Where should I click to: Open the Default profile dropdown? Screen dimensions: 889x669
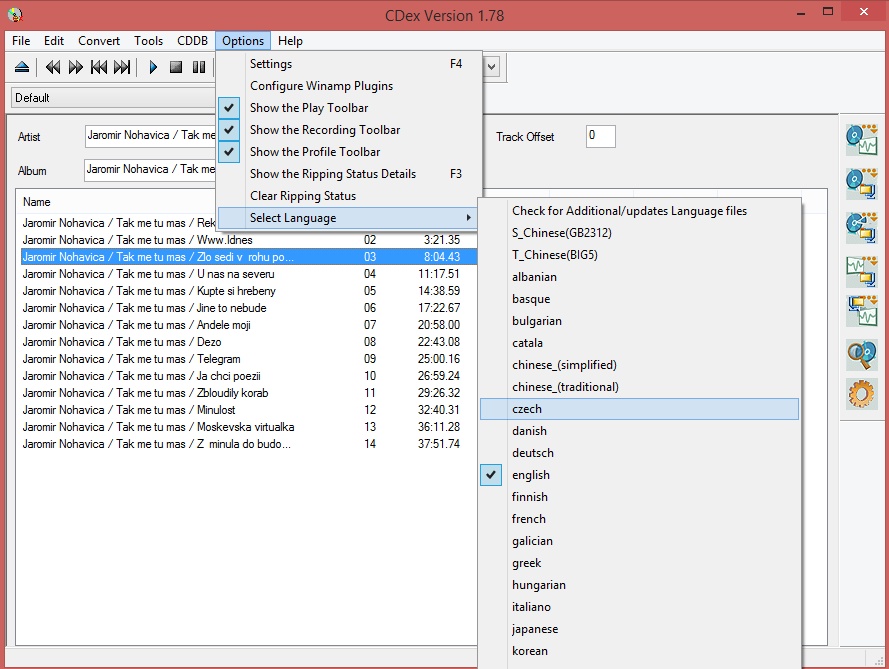click(110, 98)
